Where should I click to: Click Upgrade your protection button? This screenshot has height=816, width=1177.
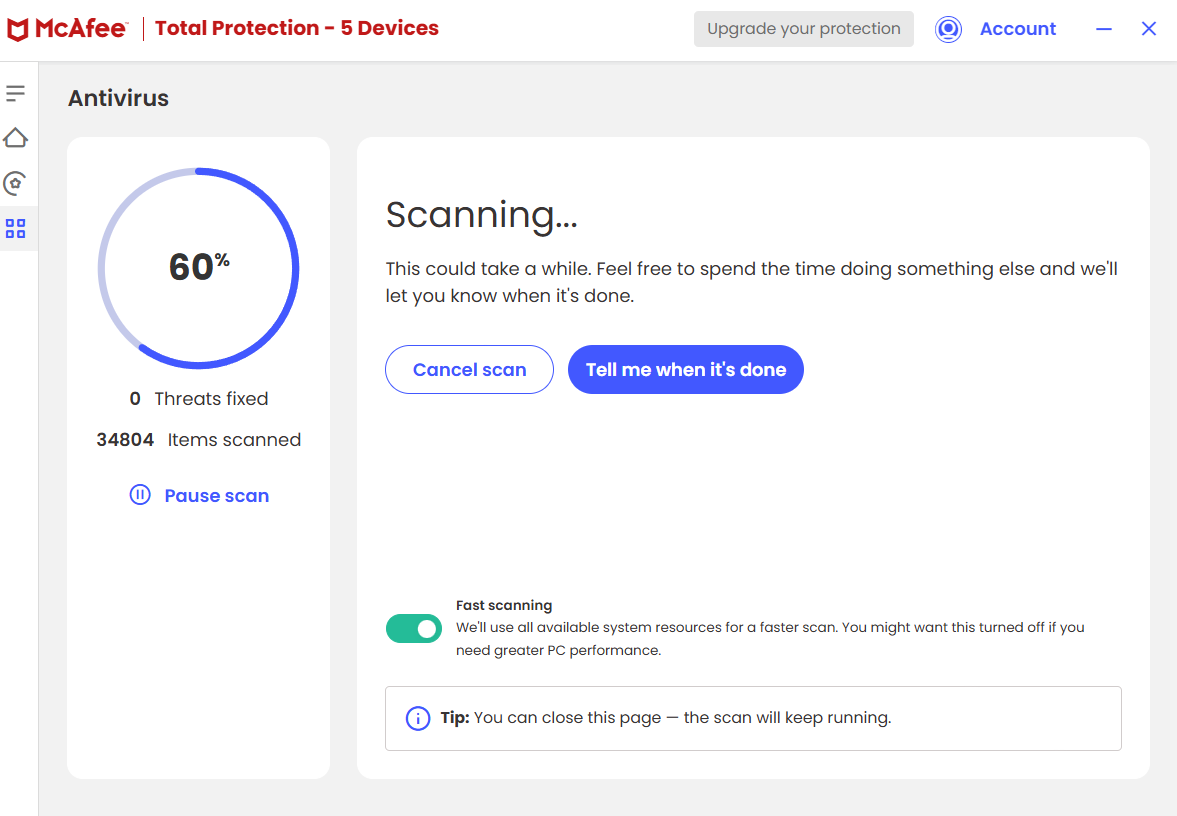(804, 29)
